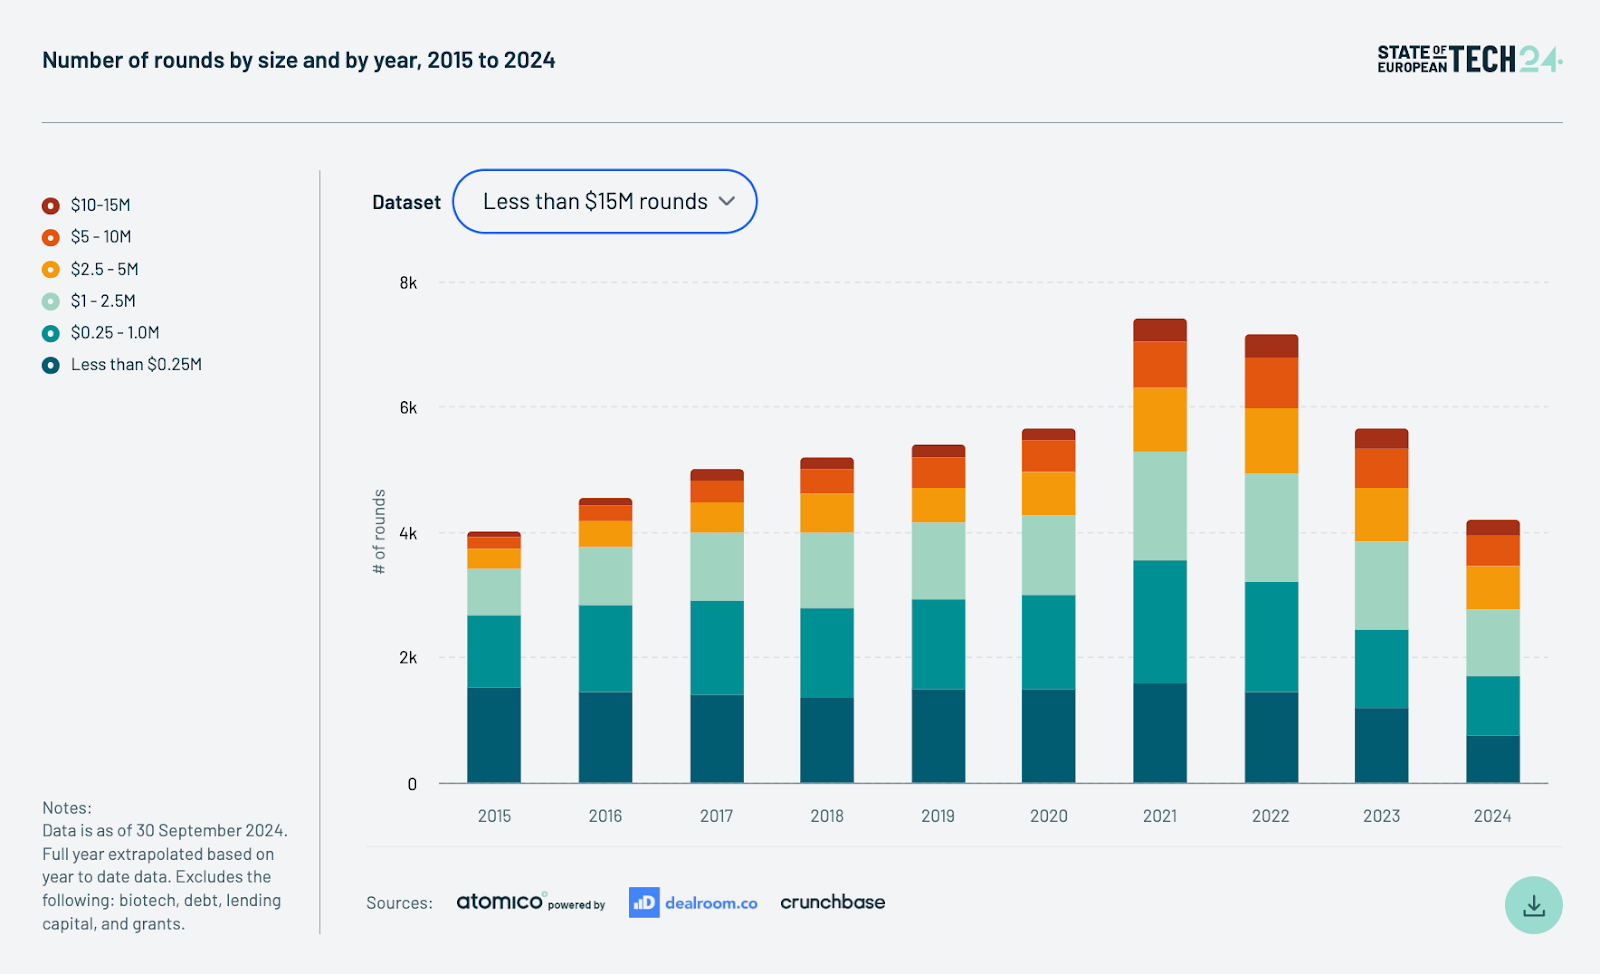Click the 2018 bar's yellow-orange segment
Viewport: 1600px width, 974px height.
point(826,512)
